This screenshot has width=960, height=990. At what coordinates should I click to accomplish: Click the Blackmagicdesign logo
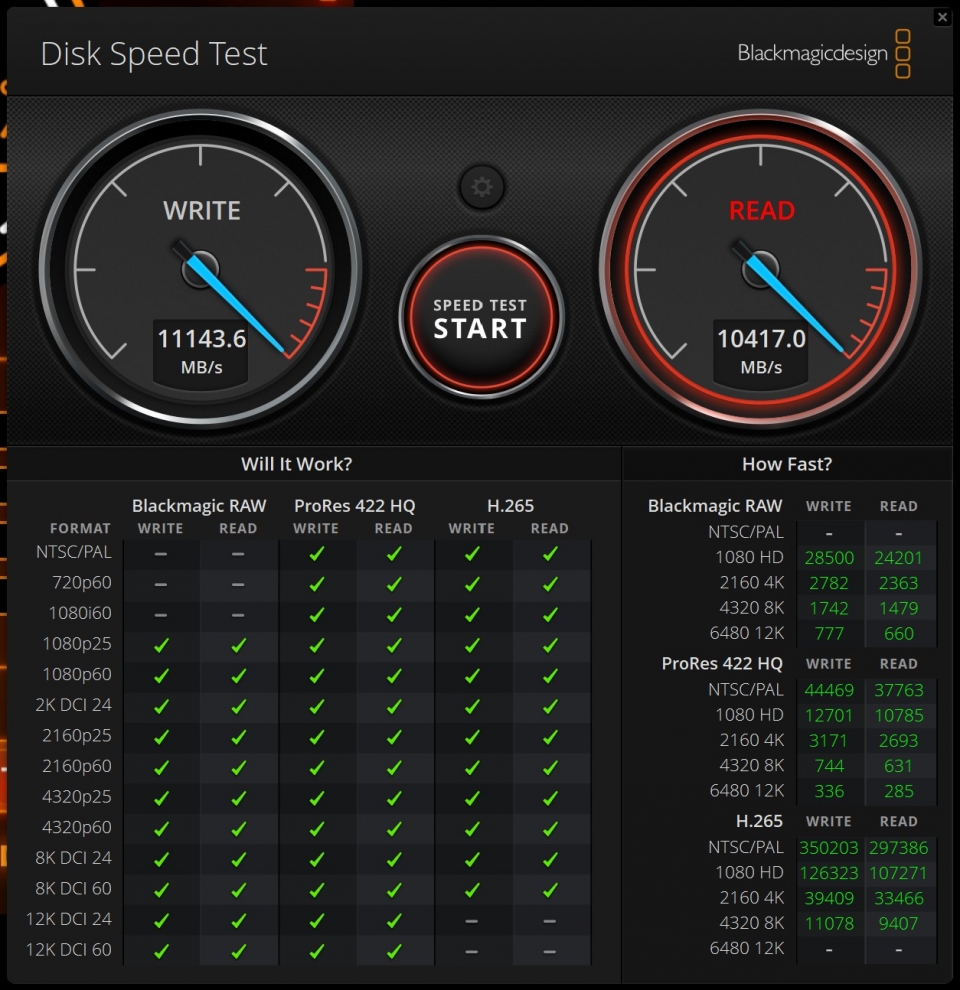[x=824, y=54]
